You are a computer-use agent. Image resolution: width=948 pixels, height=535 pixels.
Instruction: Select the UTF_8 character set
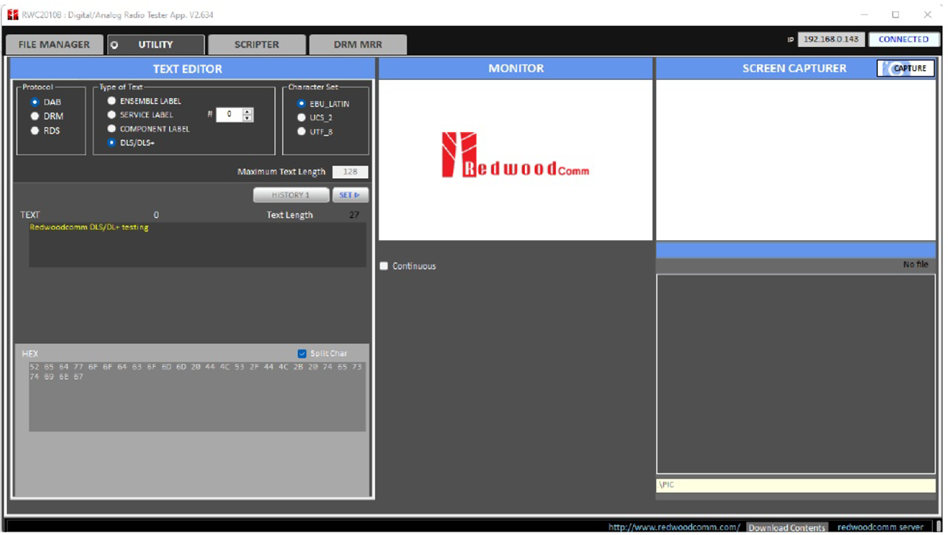(301, 131)
